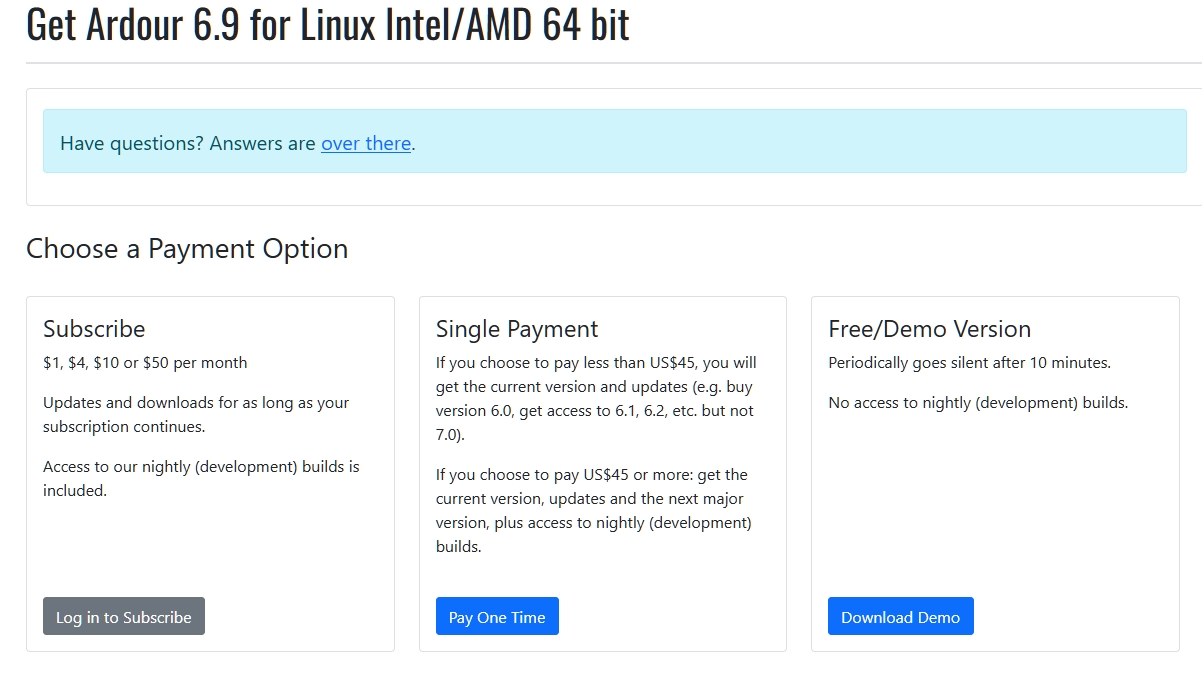This screenshot has width=1202, height=674.
Task: Click the "Get Ardour 6.9" page title
Action: [328, 24]
